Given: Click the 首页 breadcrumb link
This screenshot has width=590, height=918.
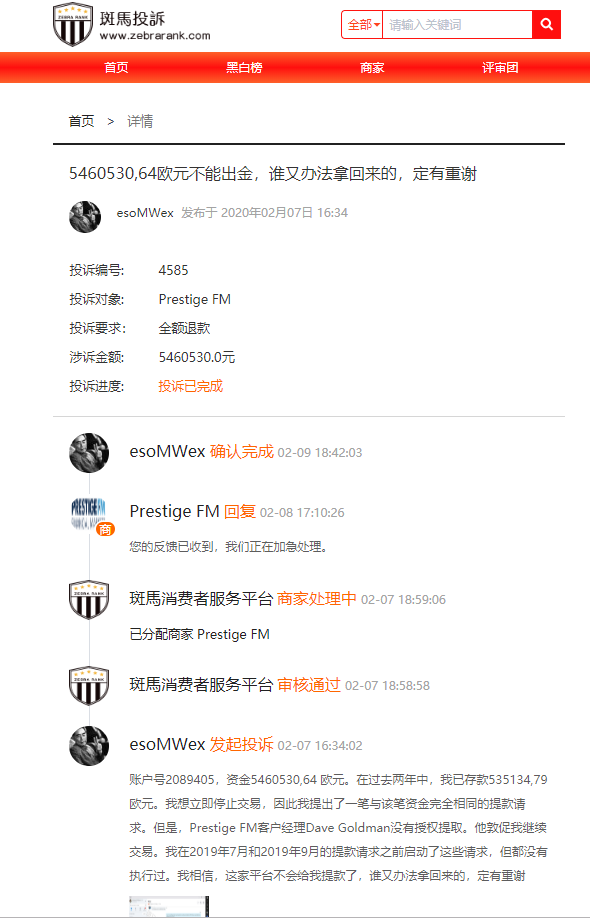Looking at the screenshot, I should point(81,121).
